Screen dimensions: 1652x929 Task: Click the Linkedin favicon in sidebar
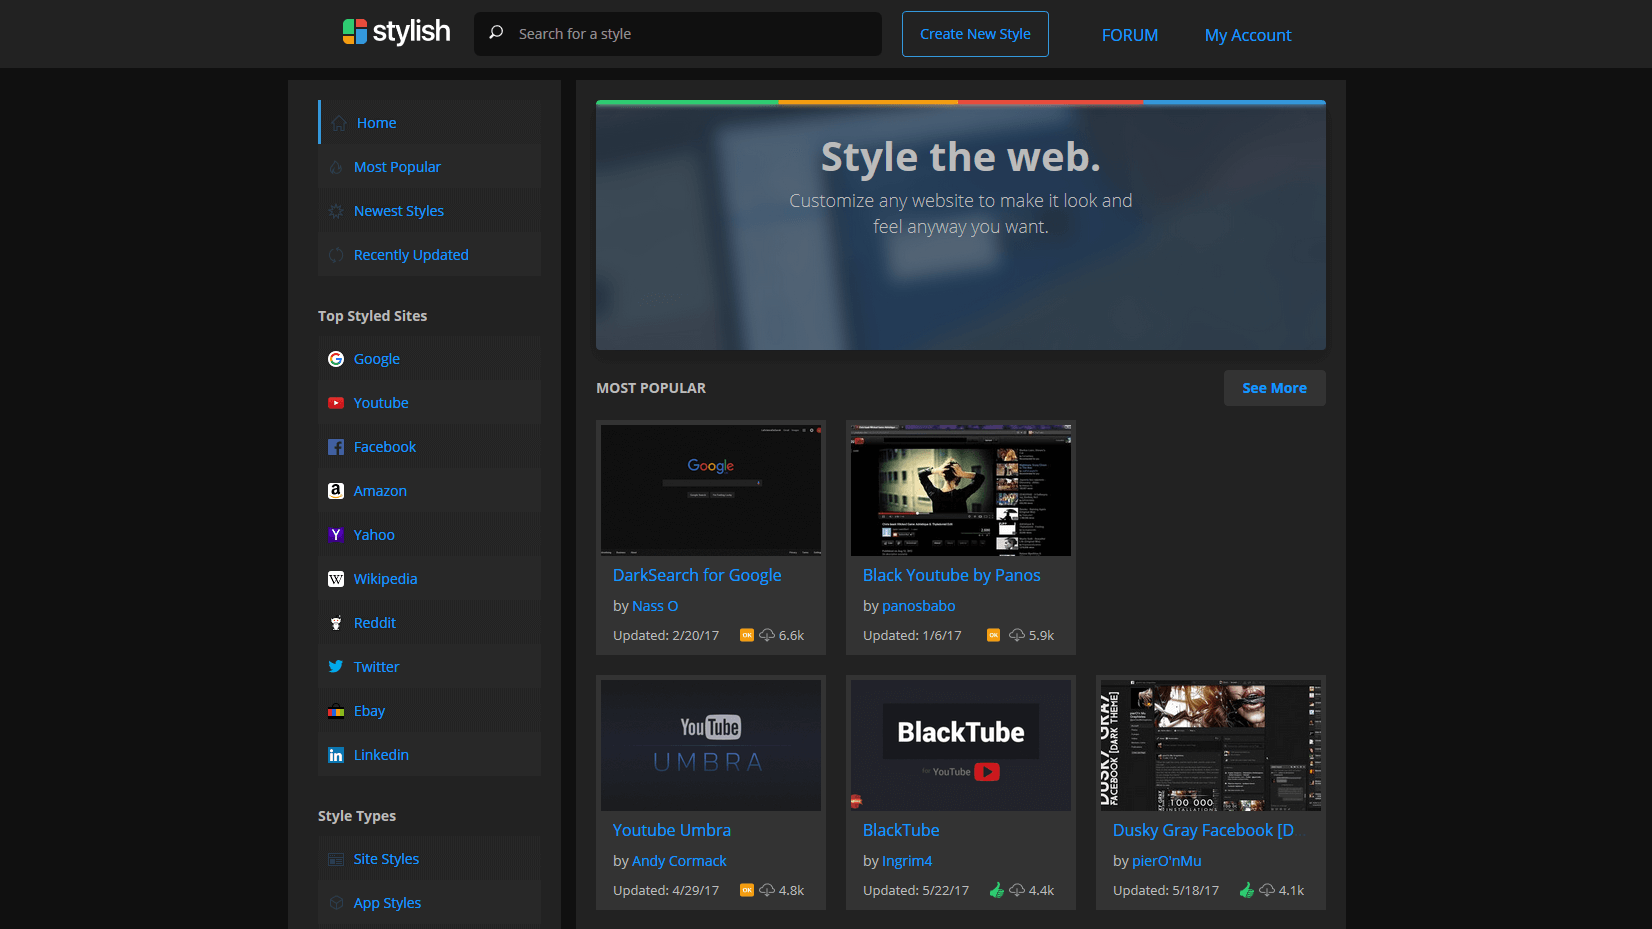pos(336,755)
